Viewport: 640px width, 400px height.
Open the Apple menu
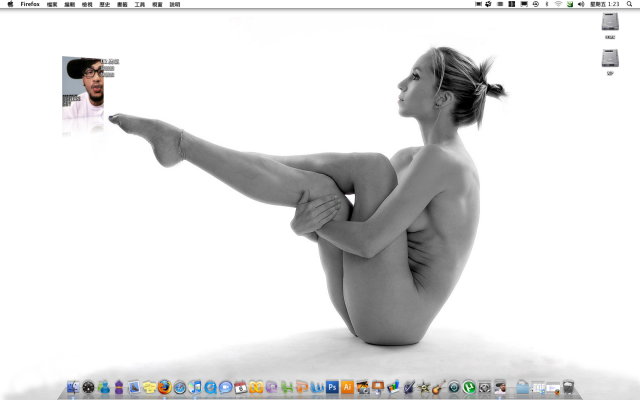point(9,4)
